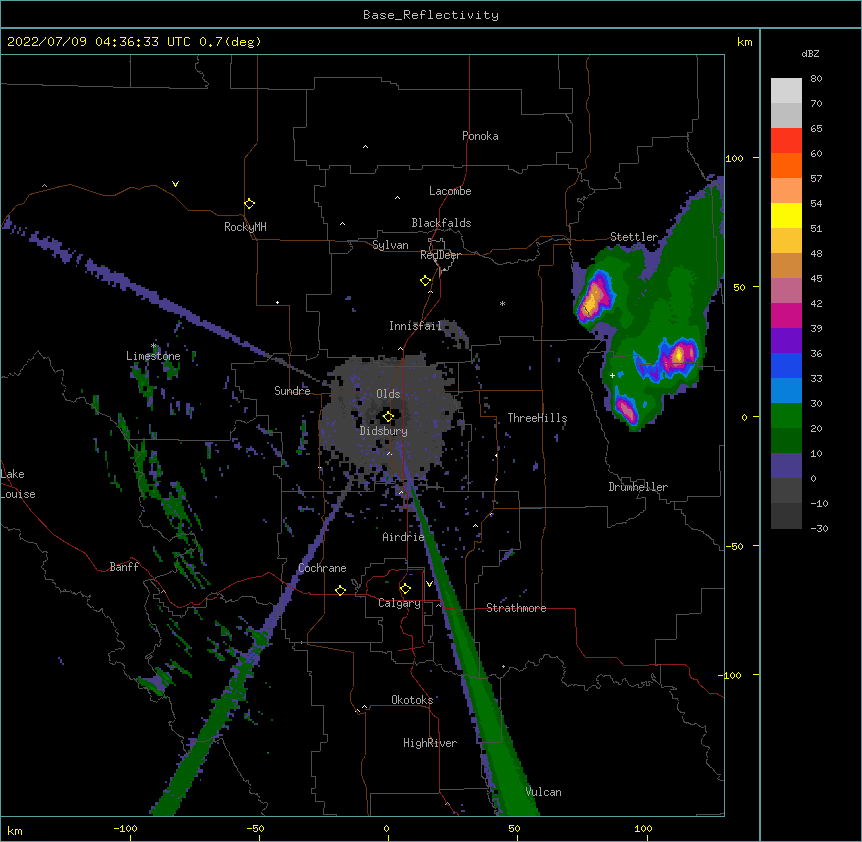Click the -30 value on dBZ legend
The height and width of the screenshot is (842, 862).
[x=819, y=529]
